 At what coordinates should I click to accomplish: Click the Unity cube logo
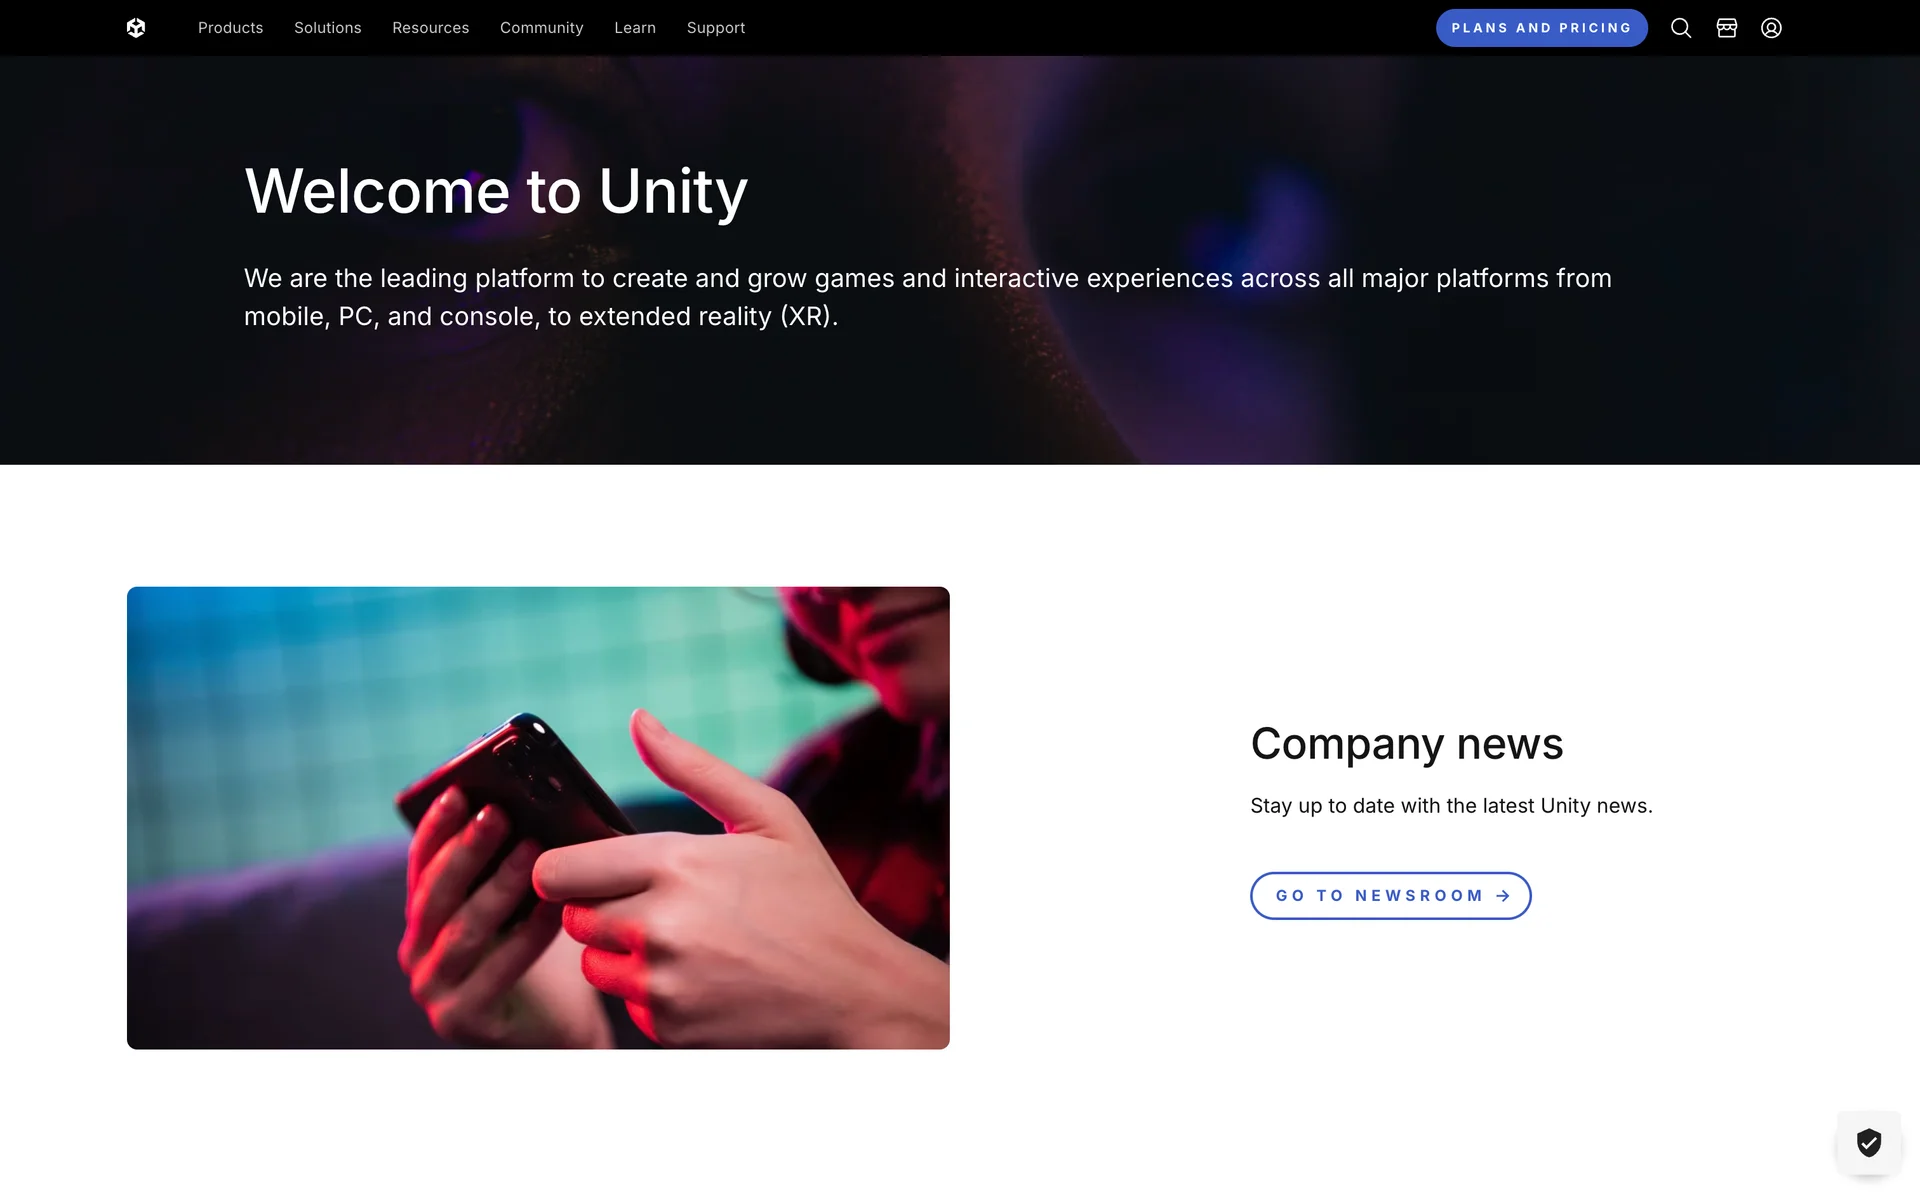(136, 28)
